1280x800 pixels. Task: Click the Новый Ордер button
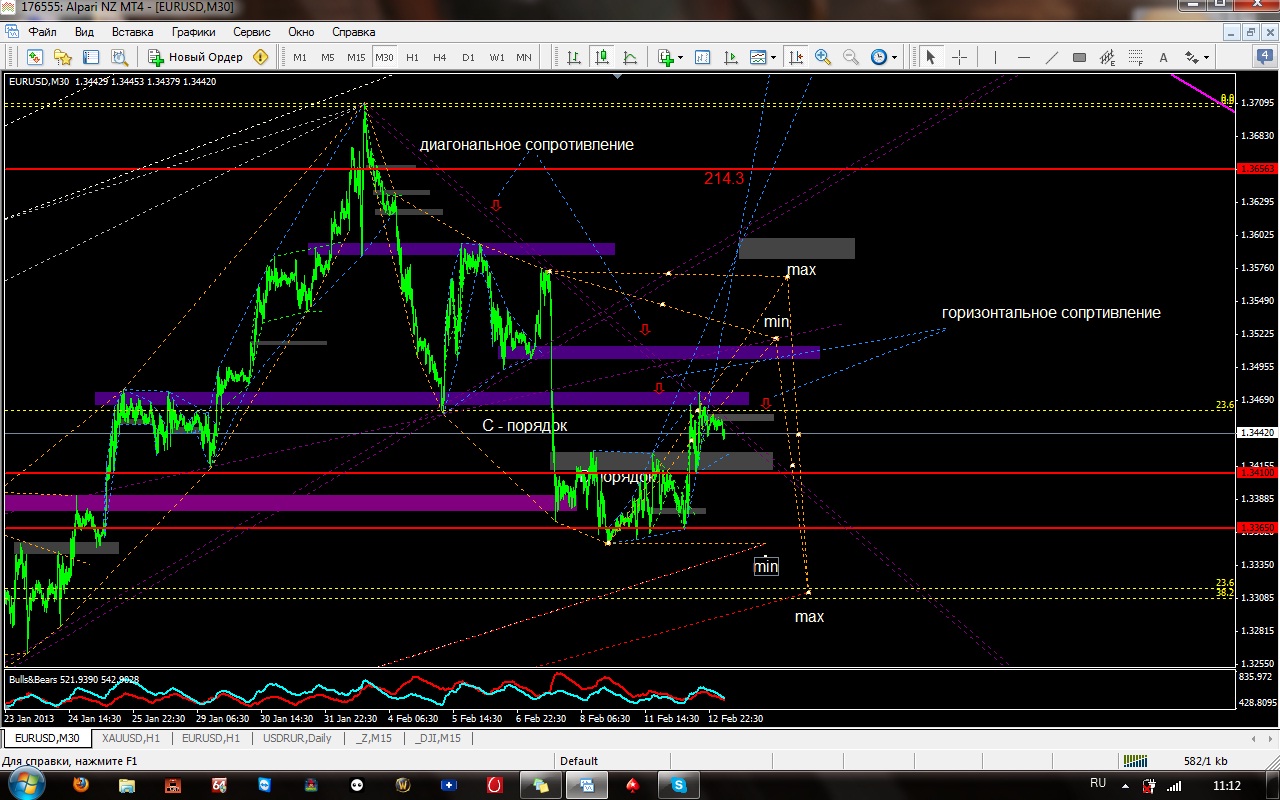[x=196, y=57]
